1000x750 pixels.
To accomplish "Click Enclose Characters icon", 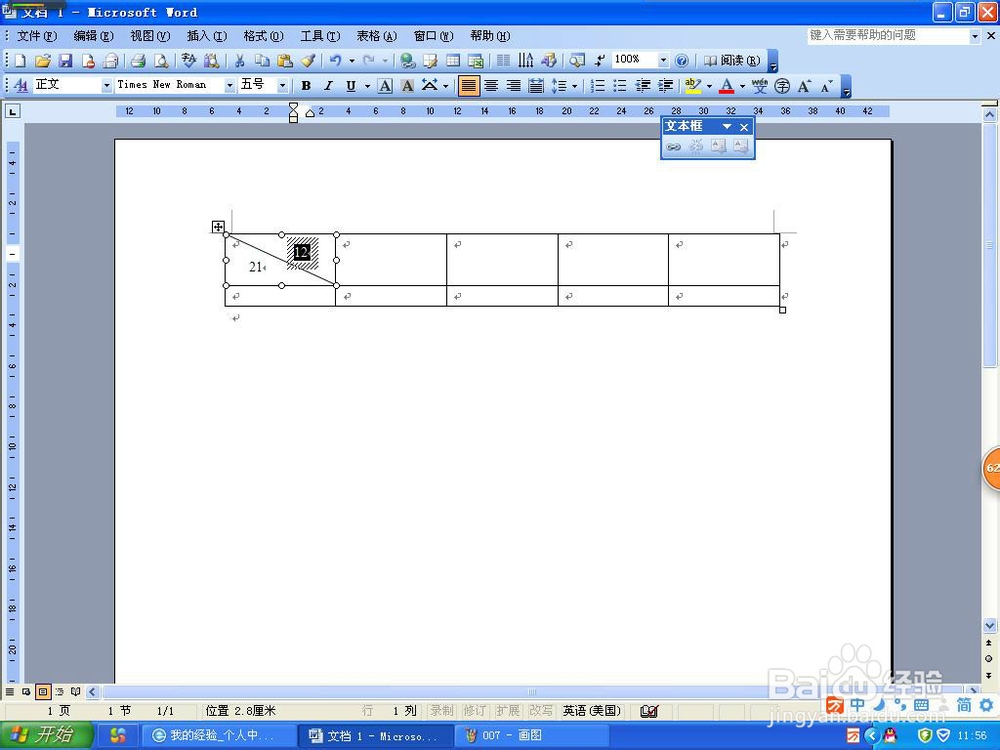I will click(782, 85).
